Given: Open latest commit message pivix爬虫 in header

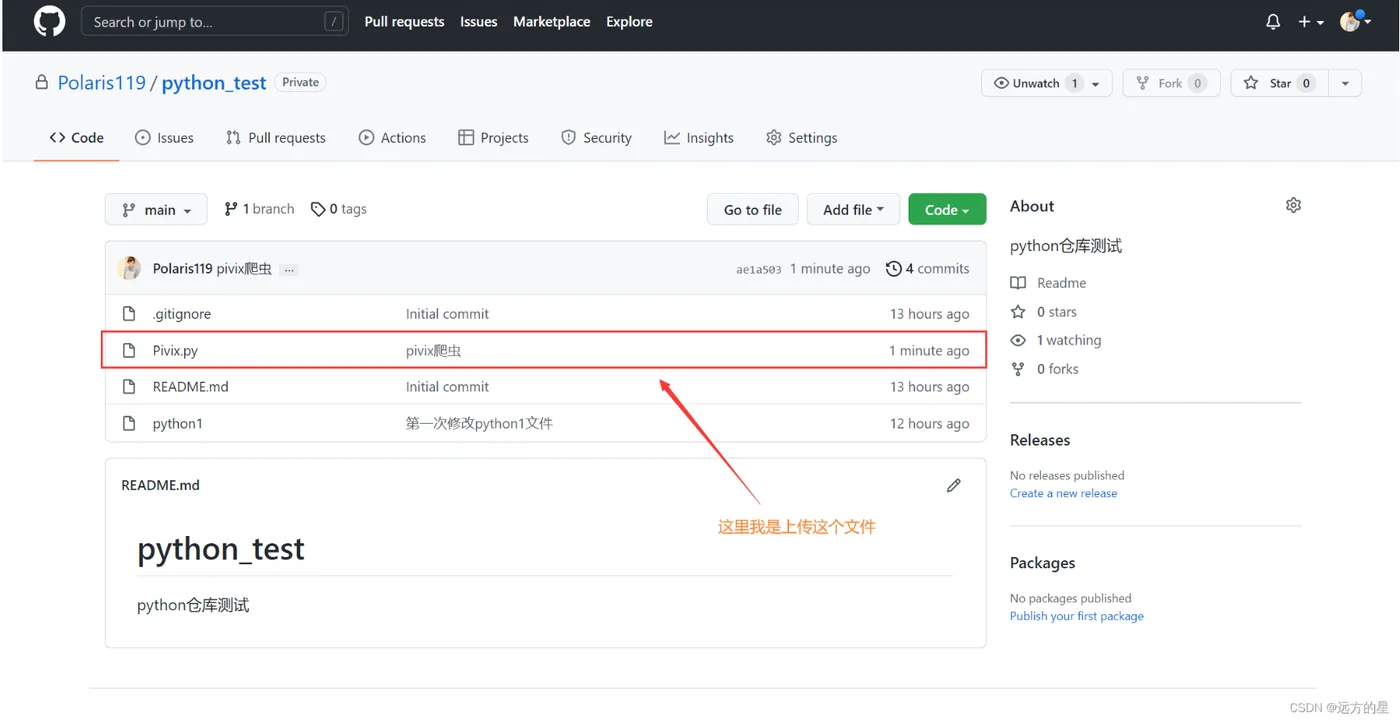Looking at the screenshot, I should tap(244, 268).
